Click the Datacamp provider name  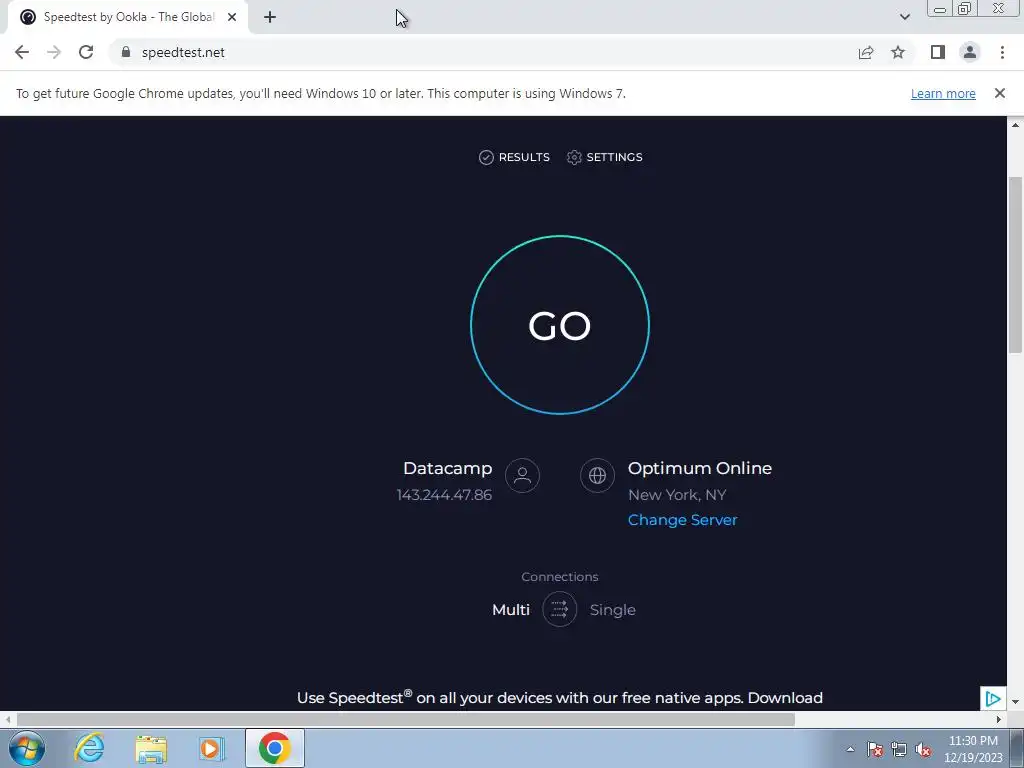(x=447, y=468)
